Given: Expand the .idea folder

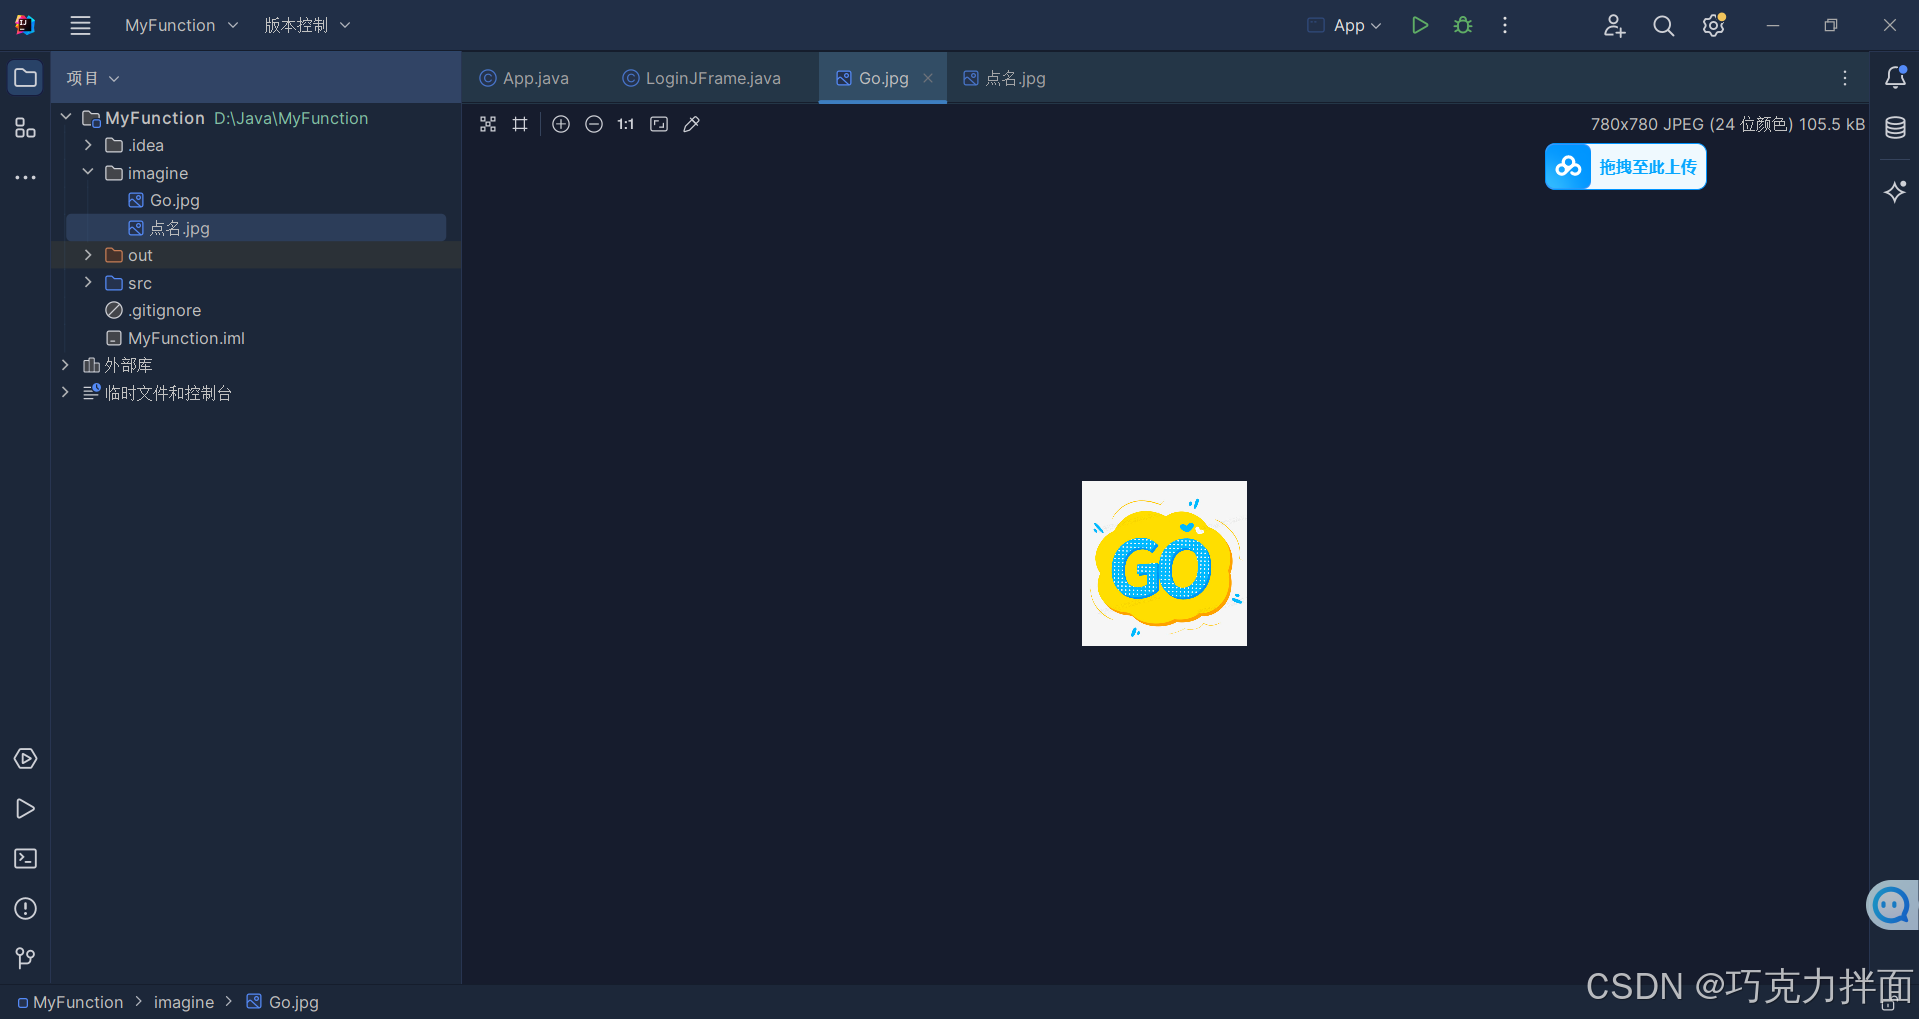Looking at the screenshot, I should (x=88, y=145).
